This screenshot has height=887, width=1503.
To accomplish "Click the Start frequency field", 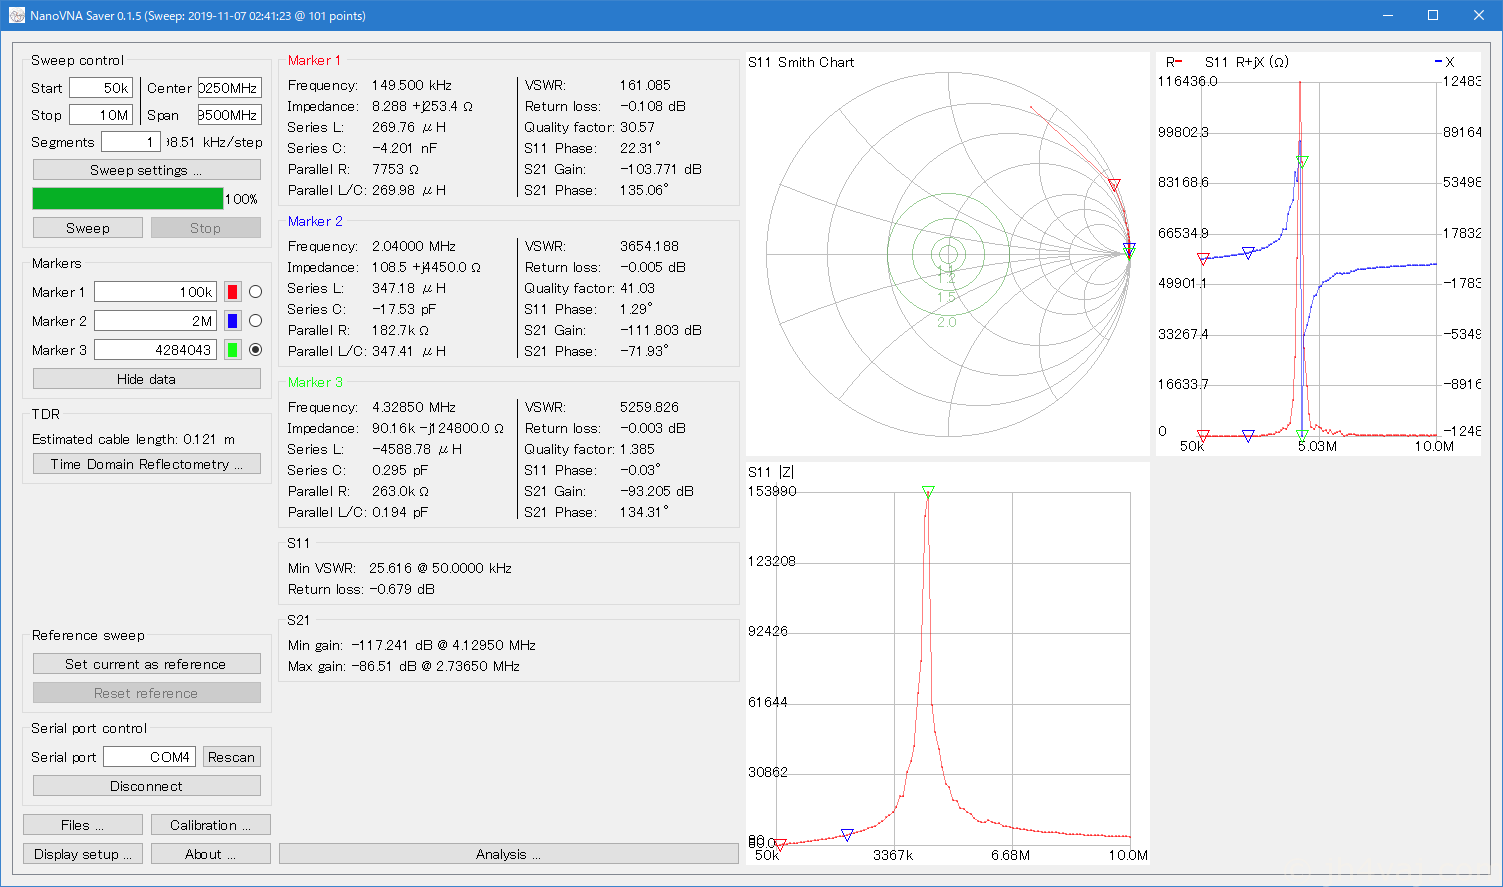I will point(100,88).
